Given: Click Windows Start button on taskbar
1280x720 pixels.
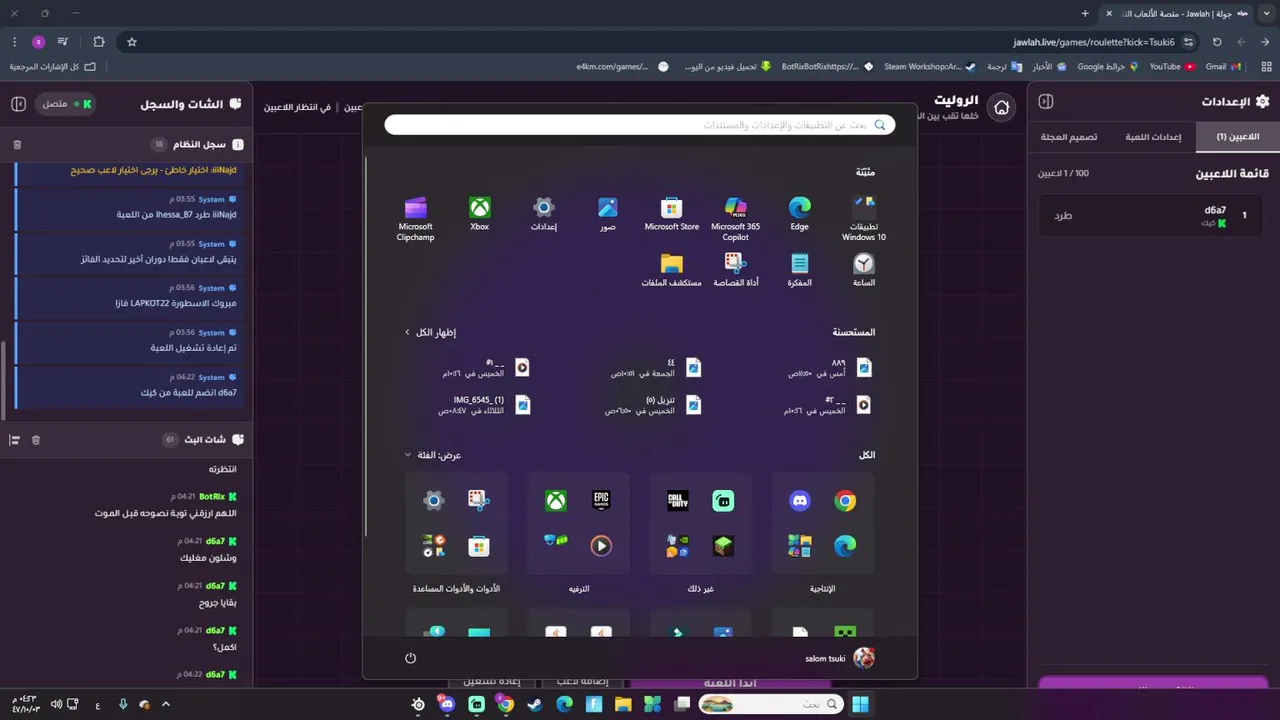Looking at the screenshot, I should (x=860, y=705).
